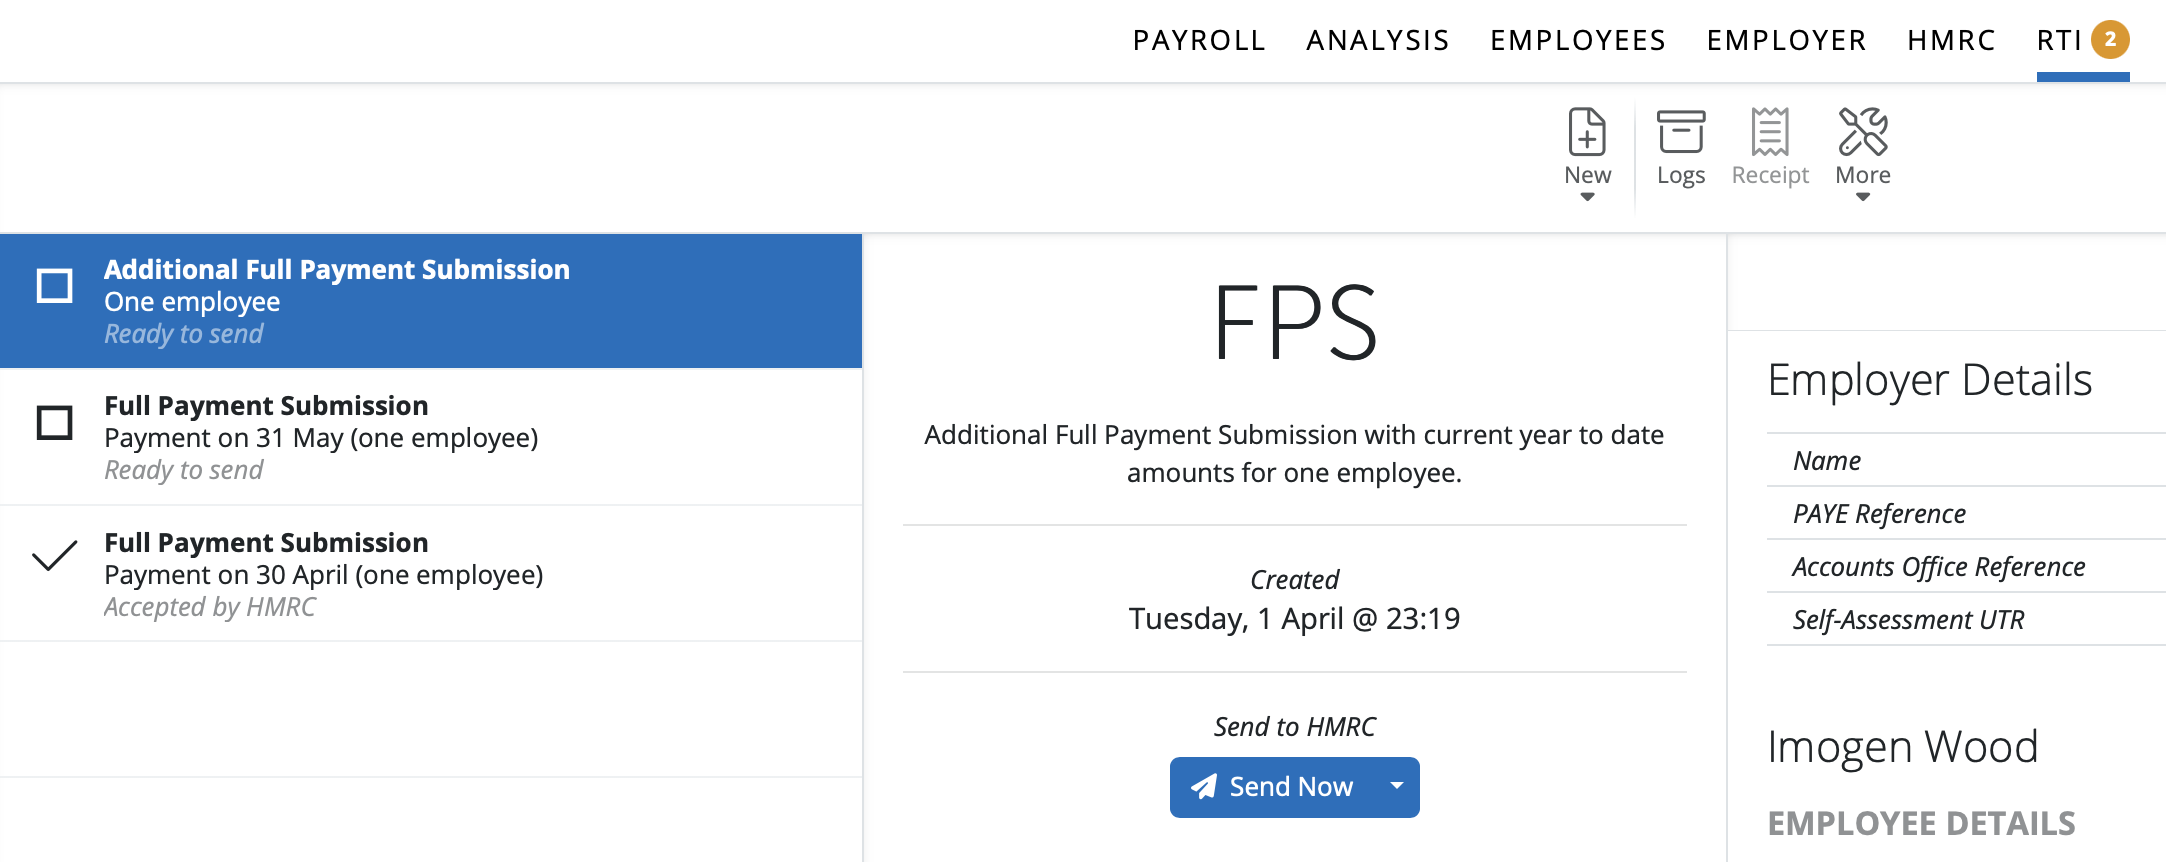Image resolution: width=2166 pixels, height=862 pixels.
Task: Open the Logs archive icon
Action: [x=1681, y=131]
